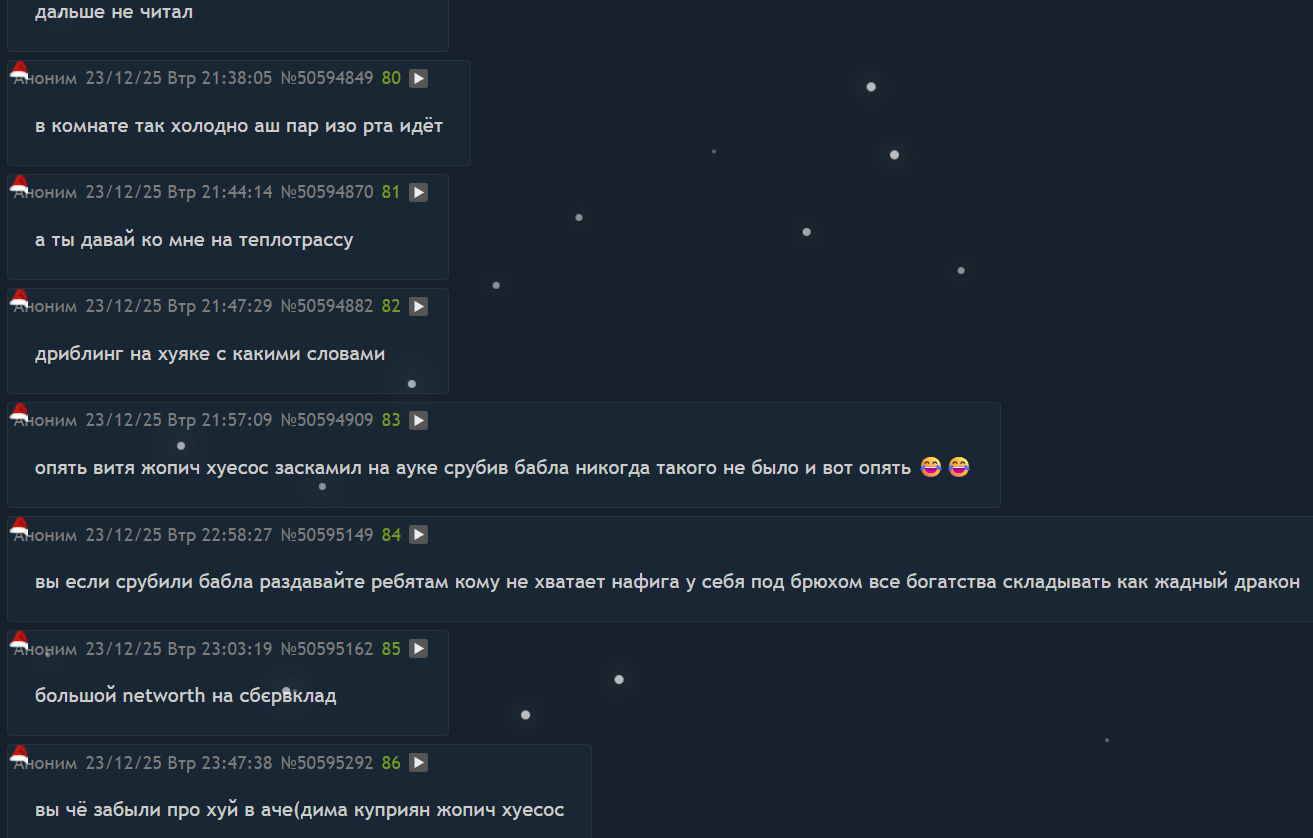Click the Santa hat icon on post 83
The image size is (1313, 838).
[19, 412]
